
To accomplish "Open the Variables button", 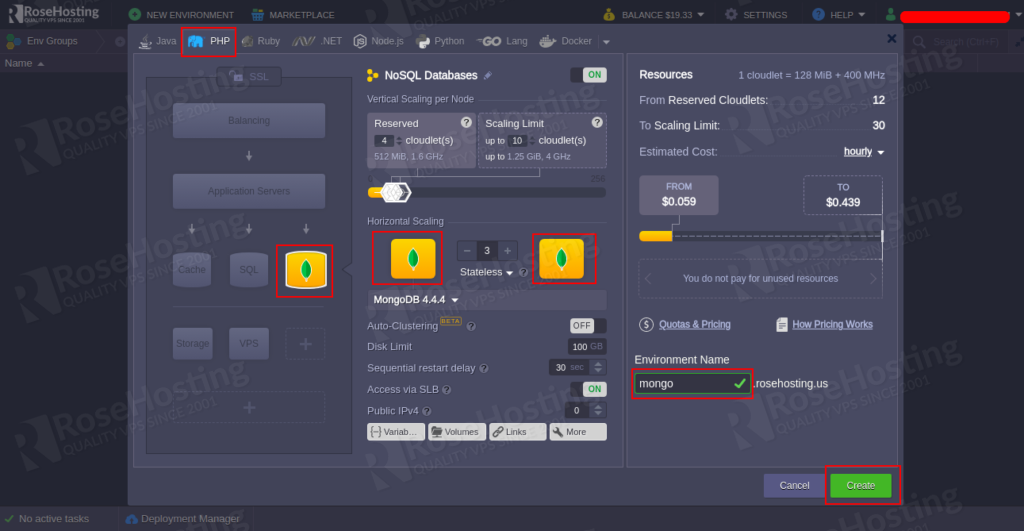I will coord(396,432).
